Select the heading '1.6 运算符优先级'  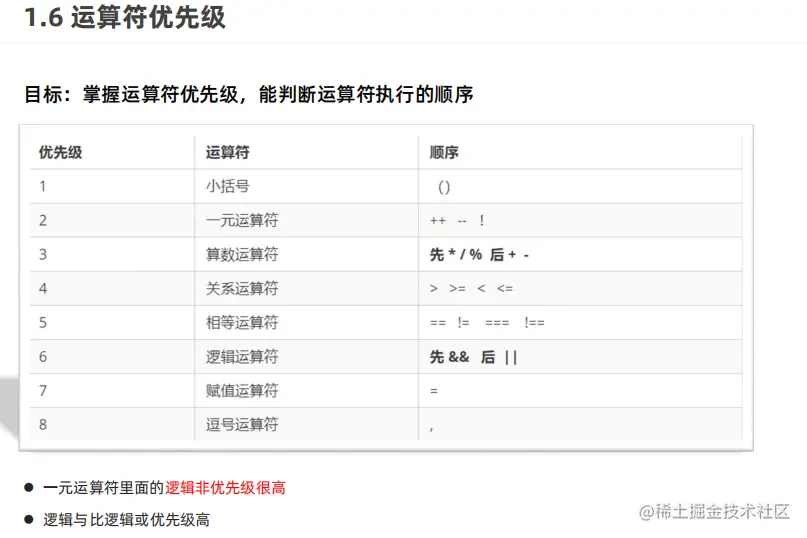(x=125, y=18)
